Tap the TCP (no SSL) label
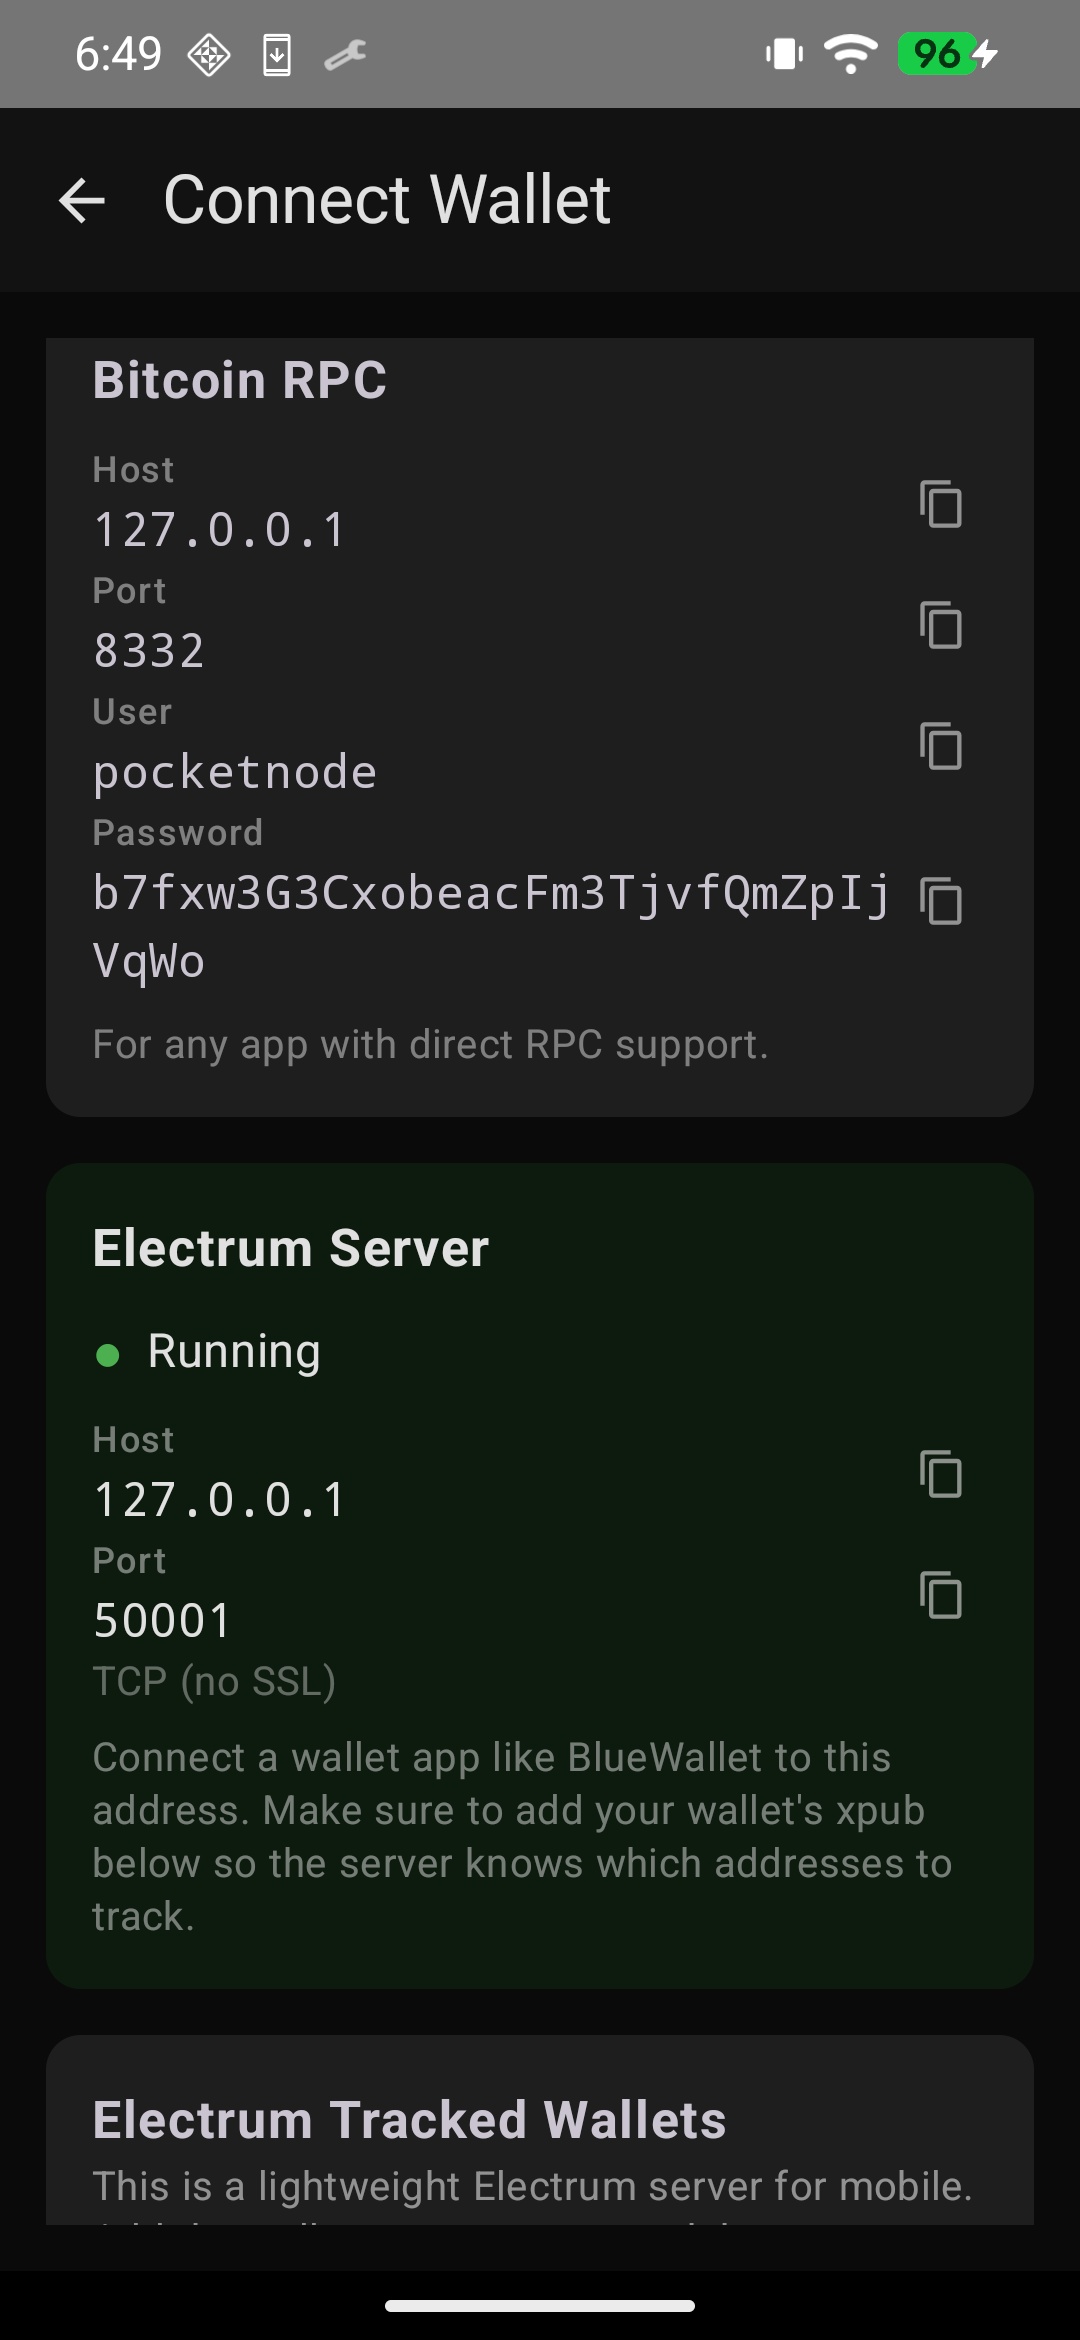 213,1680
